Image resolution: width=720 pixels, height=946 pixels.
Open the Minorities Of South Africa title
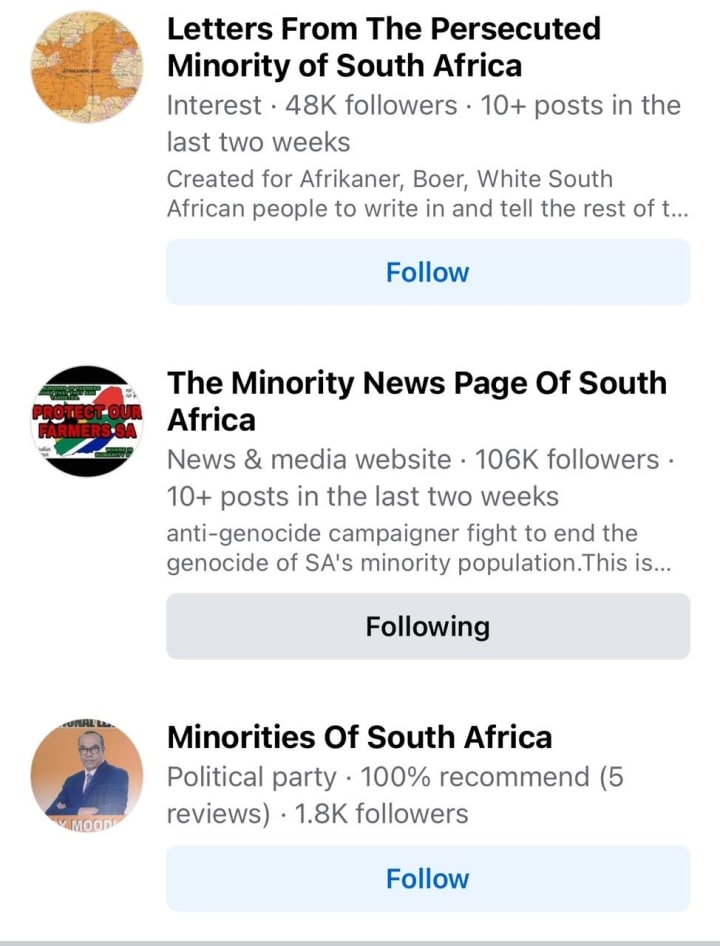coord(359,737)
